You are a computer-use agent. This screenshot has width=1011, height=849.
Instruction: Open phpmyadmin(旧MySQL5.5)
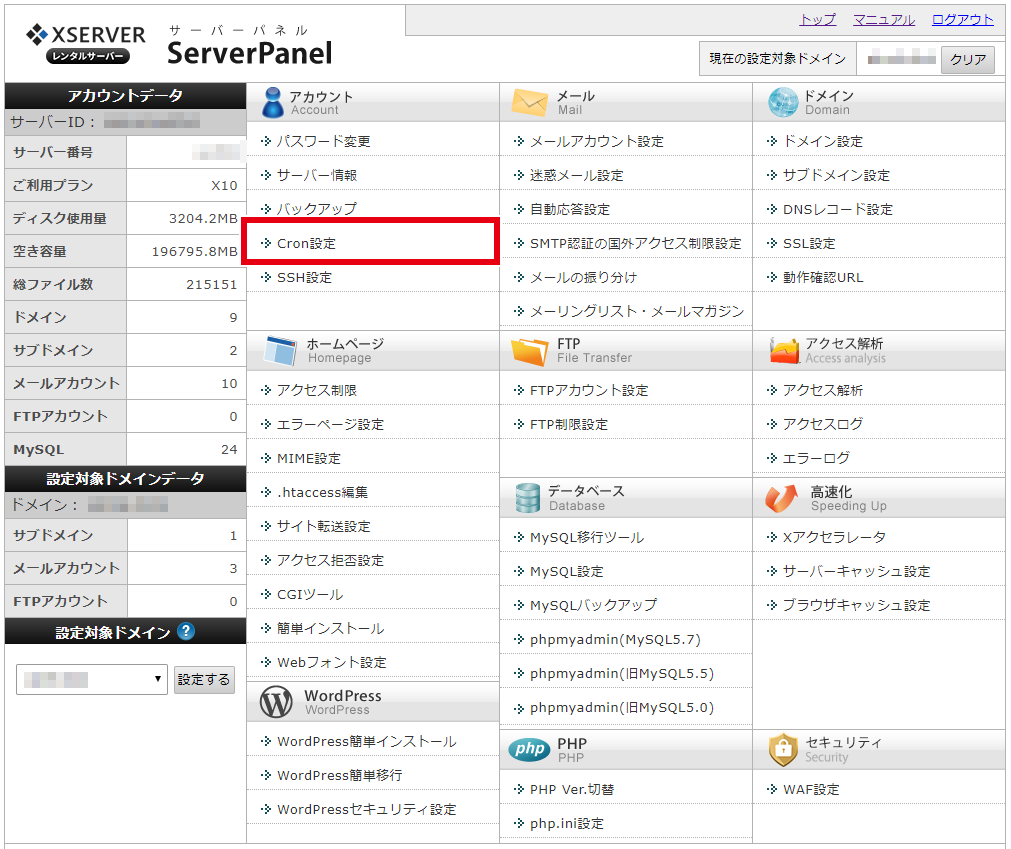(622, 674)
